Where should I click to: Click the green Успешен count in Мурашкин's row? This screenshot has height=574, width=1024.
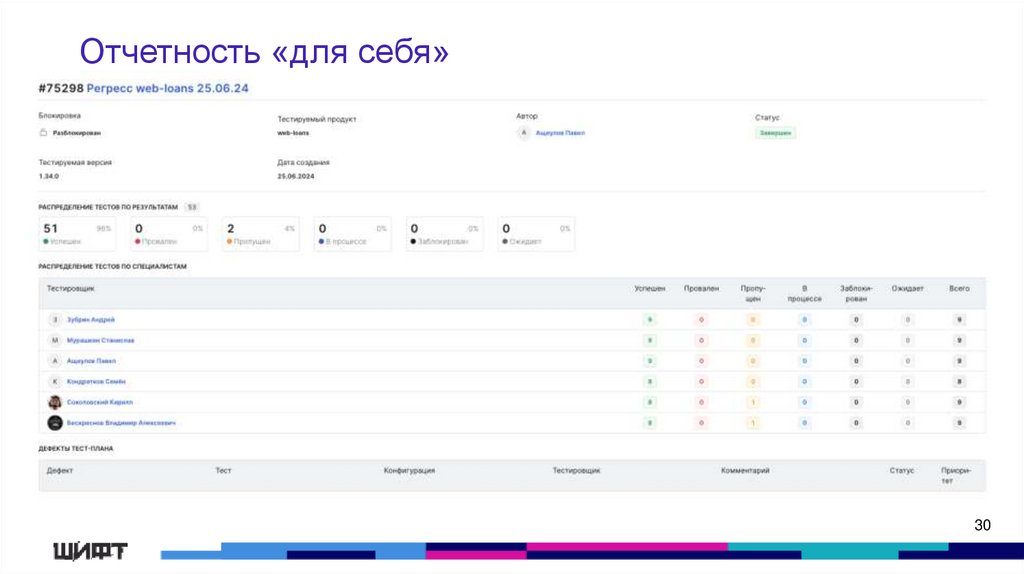(650, 340)
